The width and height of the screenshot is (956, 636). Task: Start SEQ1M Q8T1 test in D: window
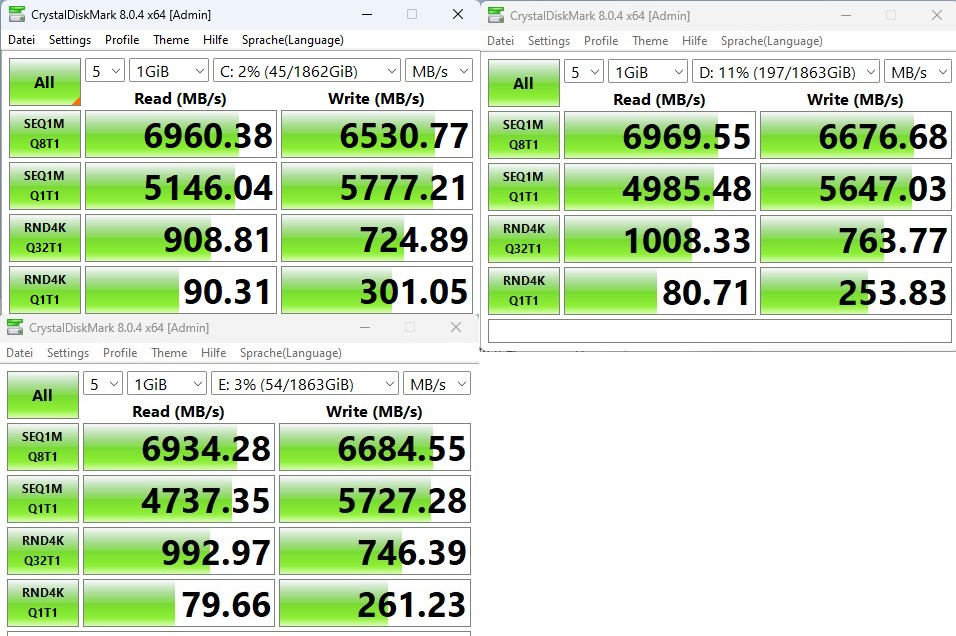tap(524, 135)
